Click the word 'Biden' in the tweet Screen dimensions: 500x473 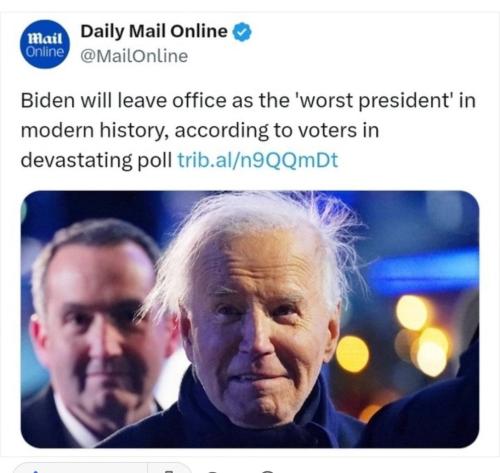point(48,100)
